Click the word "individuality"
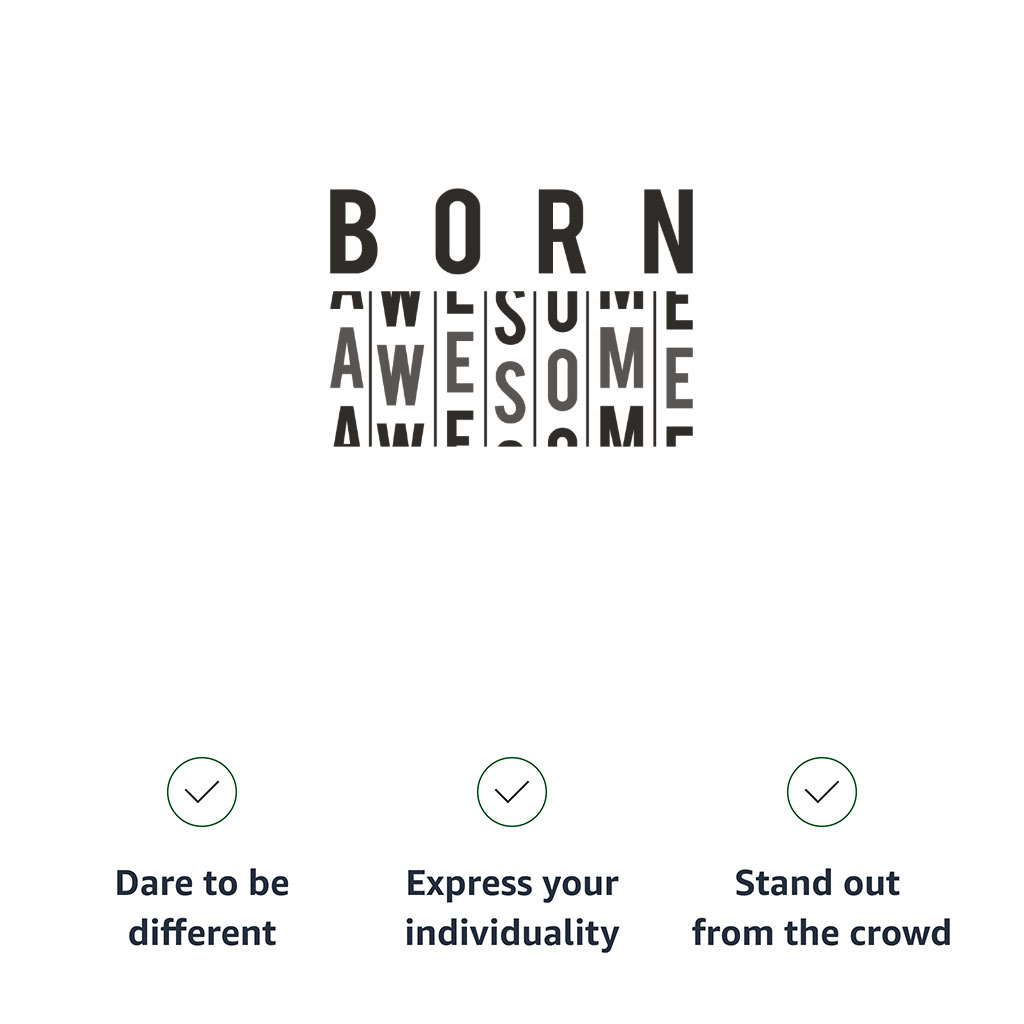 point(512,933)
